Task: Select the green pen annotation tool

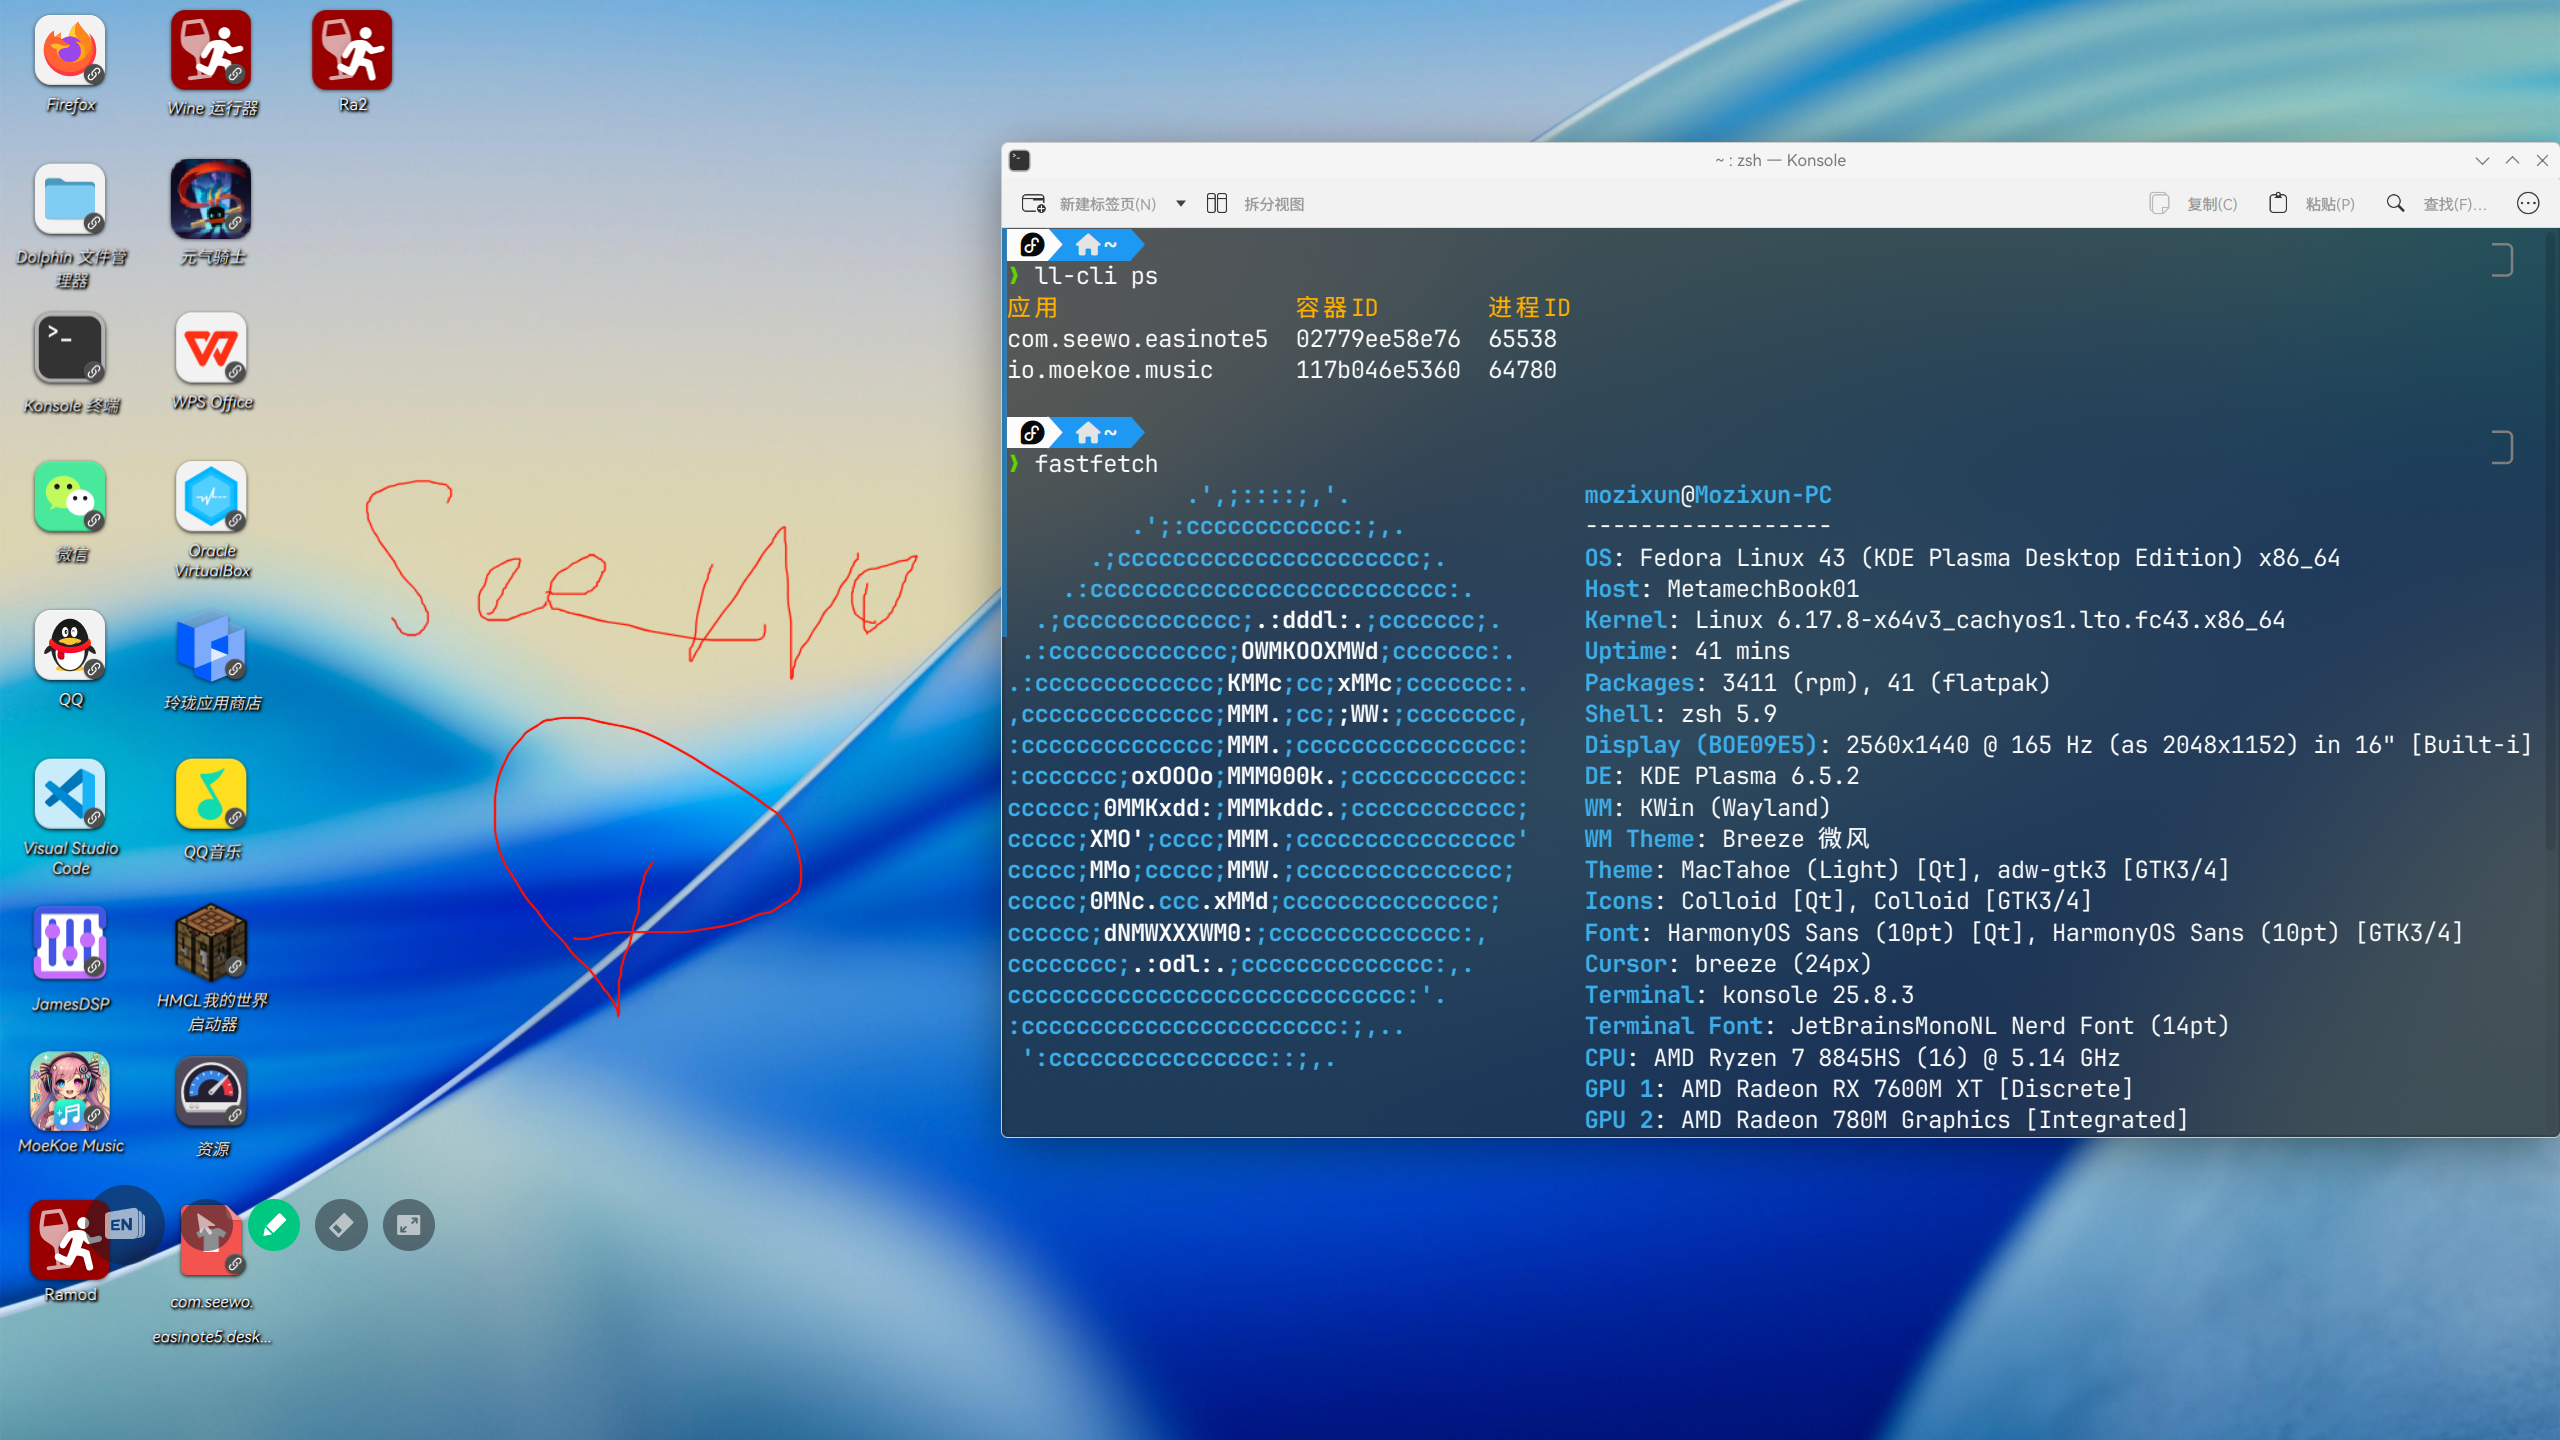Action: tap(274, 1225)
